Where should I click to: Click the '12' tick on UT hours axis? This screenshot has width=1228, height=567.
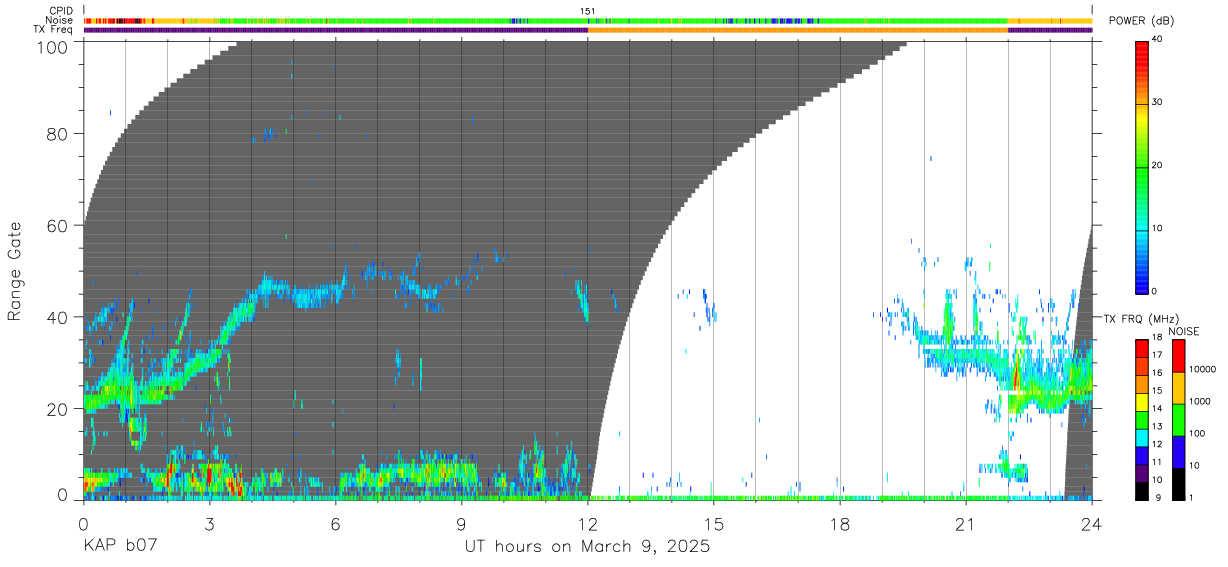[x=588, y=523]
